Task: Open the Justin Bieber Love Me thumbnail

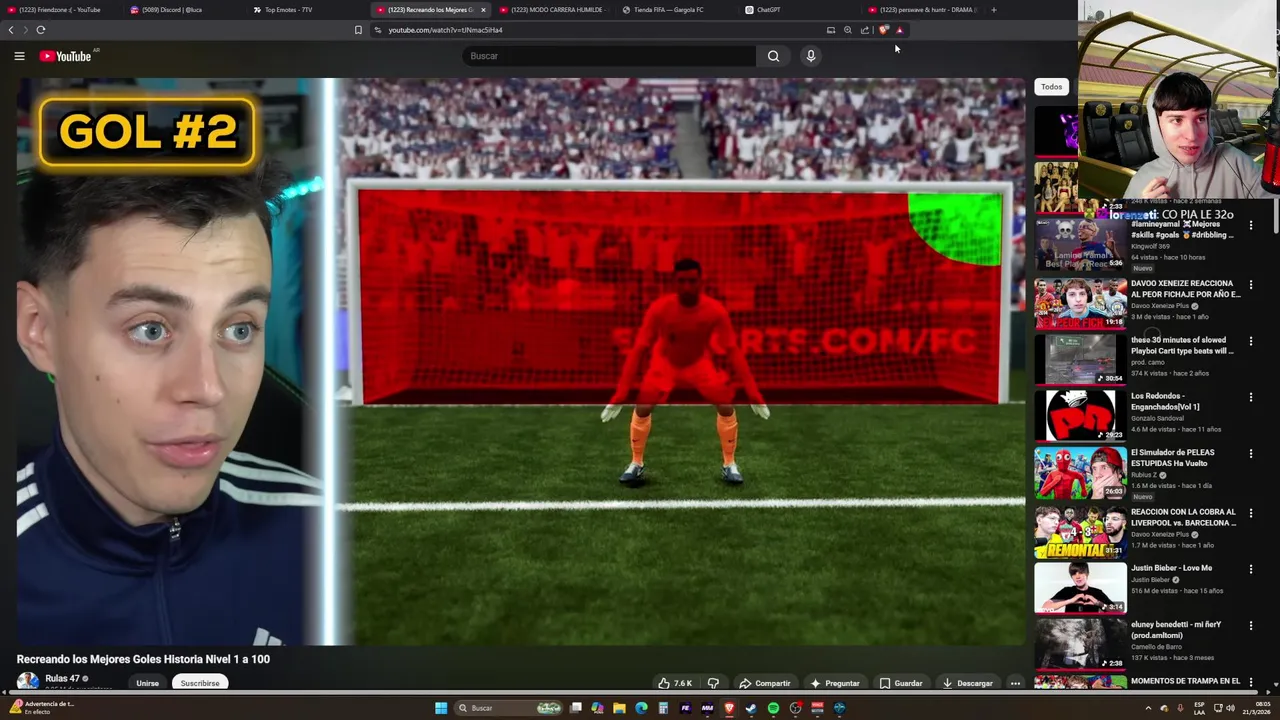Action: tap(1080, 587)
